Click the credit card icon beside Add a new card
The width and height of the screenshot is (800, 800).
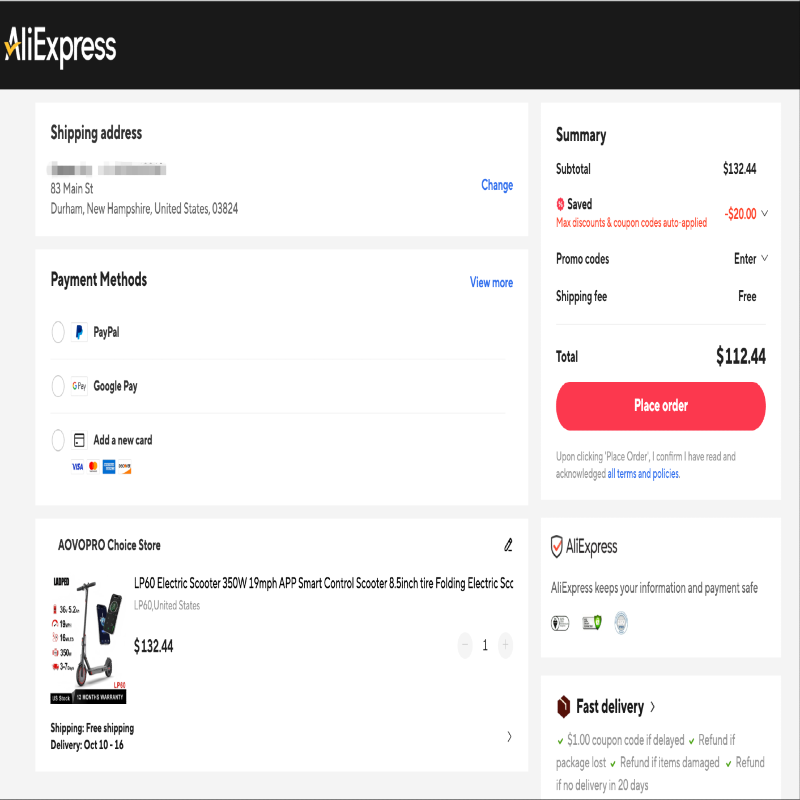coord(80,440)
